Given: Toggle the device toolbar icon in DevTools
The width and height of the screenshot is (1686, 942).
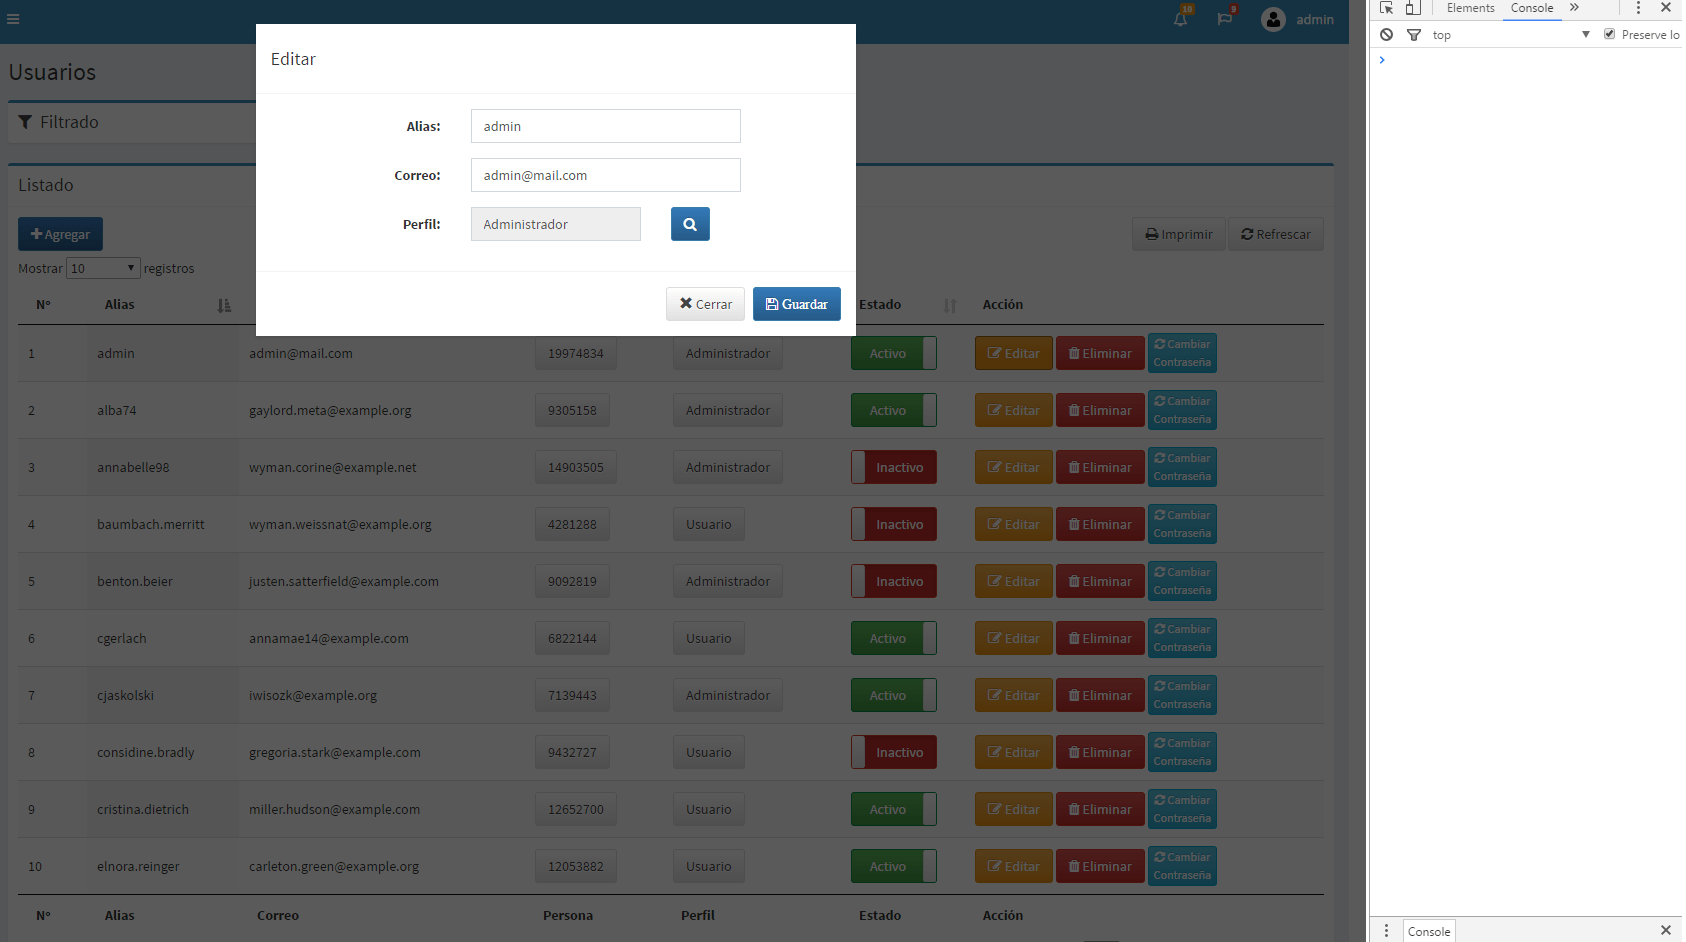Looking at the screenshot, I should (1413, 8).
